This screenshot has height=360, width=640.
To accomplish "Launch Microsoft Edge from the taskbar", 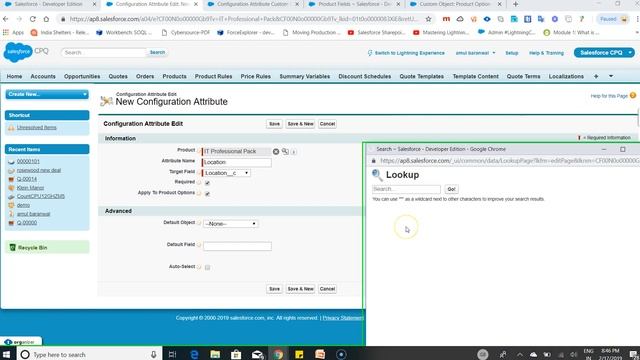I will [194, 354].
